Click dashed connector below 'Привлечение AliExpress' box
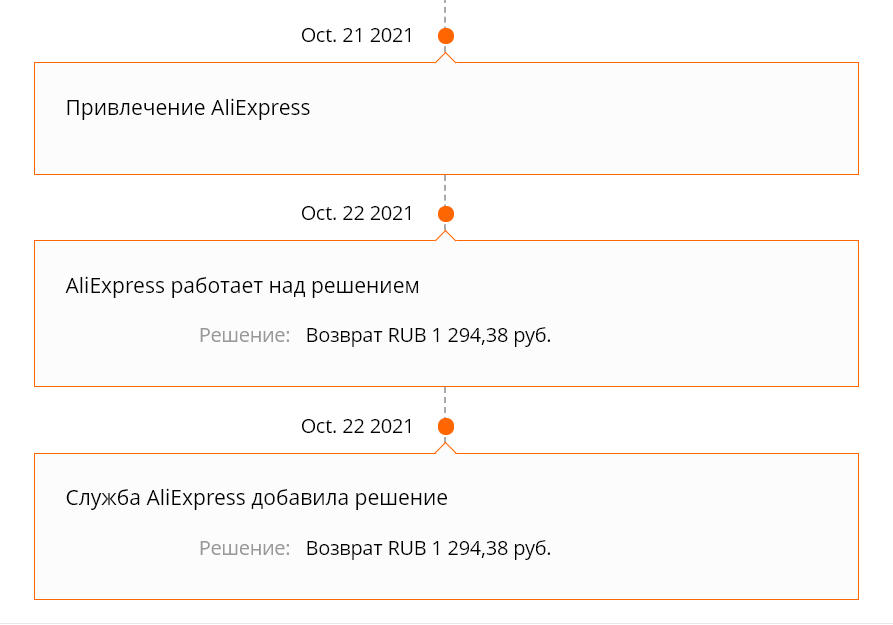Viewport: 893px width, 625px height. click(445, 190)
